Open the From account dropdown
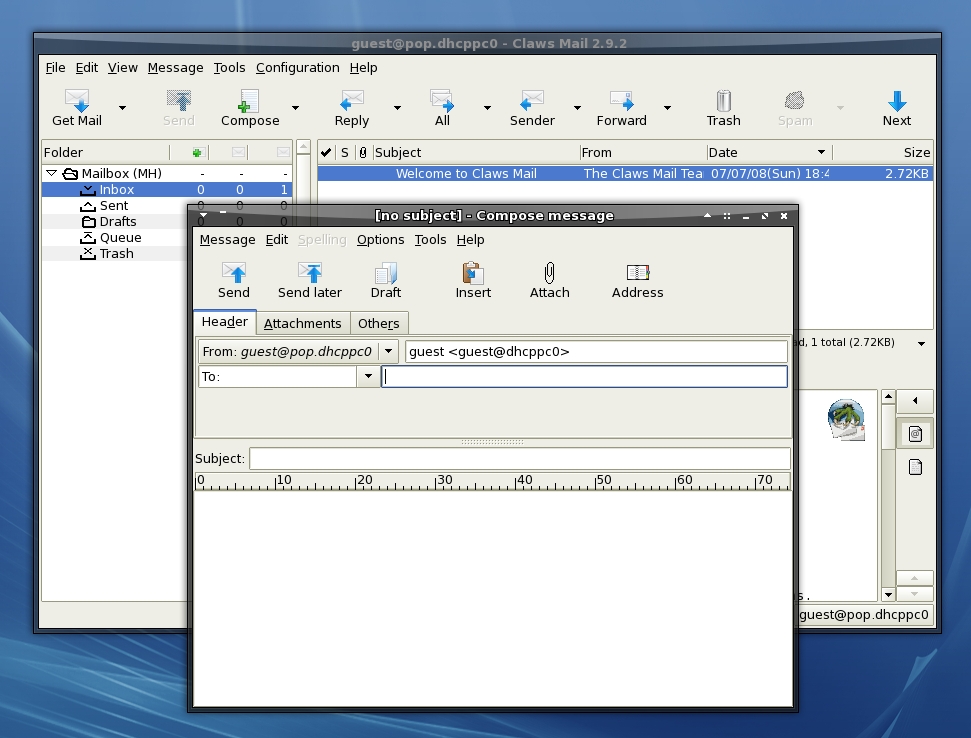Viewport: 971px width, 738px height. [388, 351]
